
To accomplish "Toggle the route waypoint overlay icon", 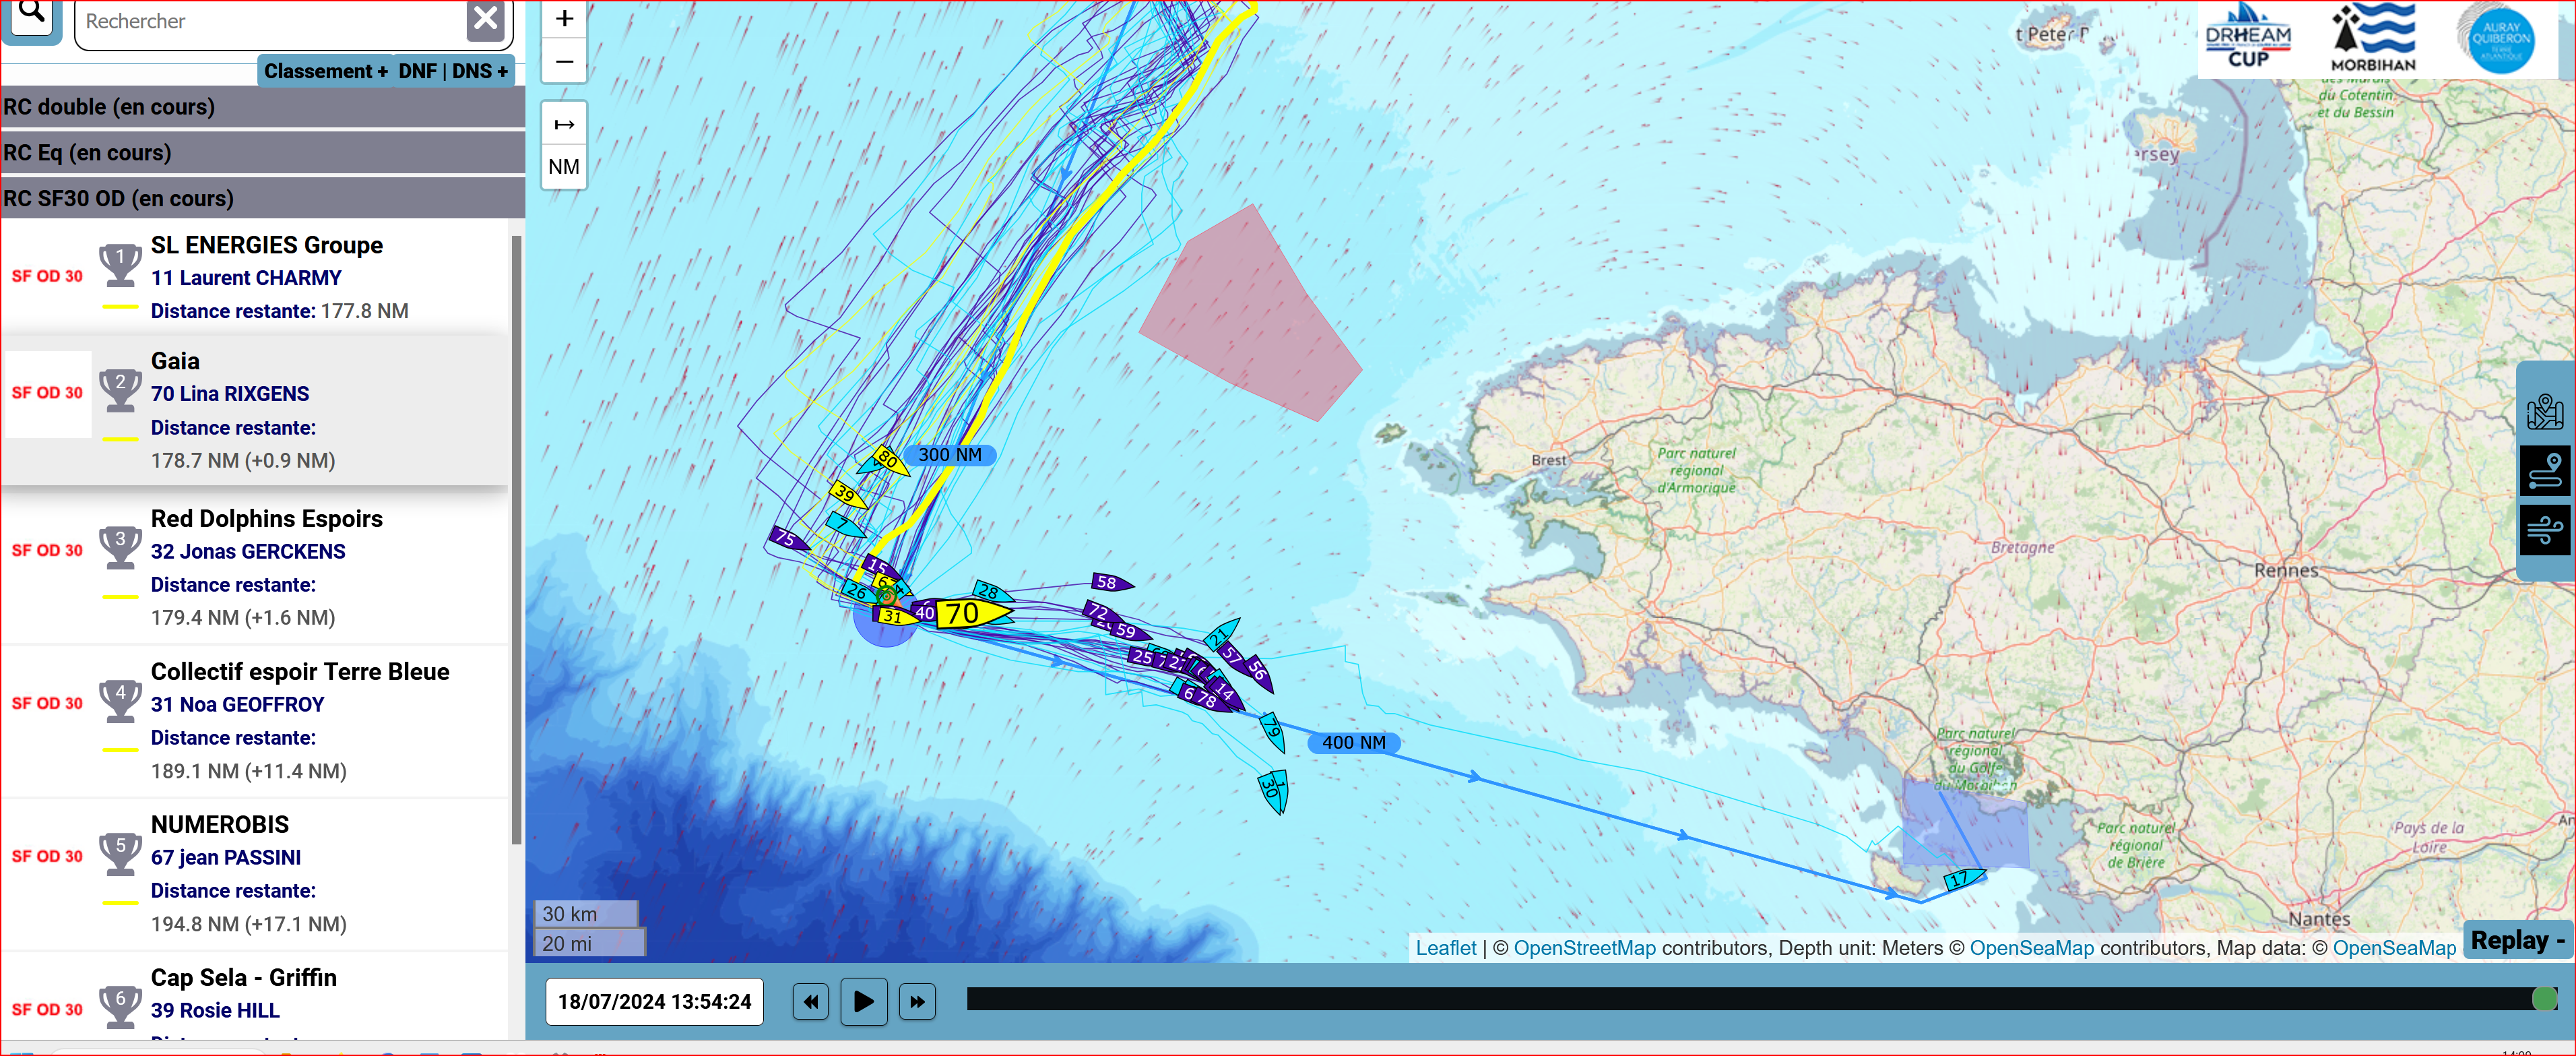I will (2546, 471).
